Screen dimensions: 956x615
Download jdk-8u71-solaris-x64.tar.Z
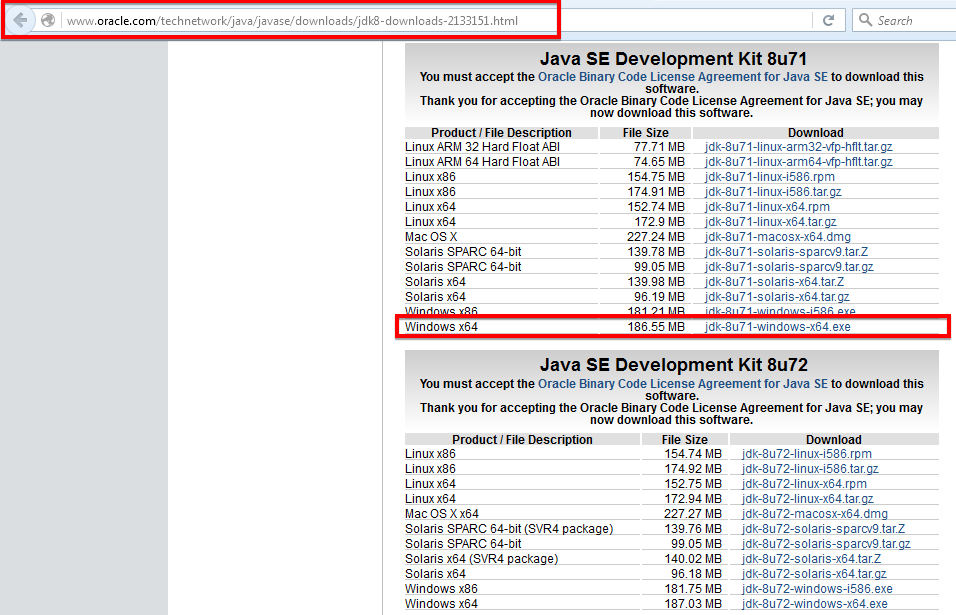click(x=774, y=282)
